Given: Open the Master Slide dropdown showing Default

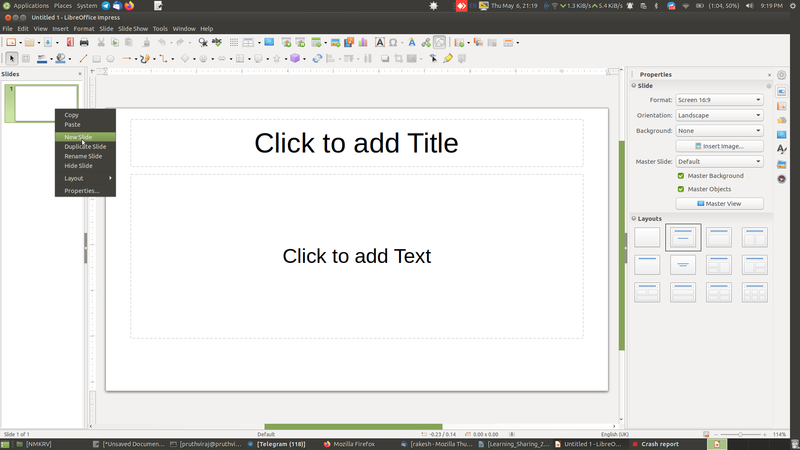Looking at the screenshot, I should [719, 161].
